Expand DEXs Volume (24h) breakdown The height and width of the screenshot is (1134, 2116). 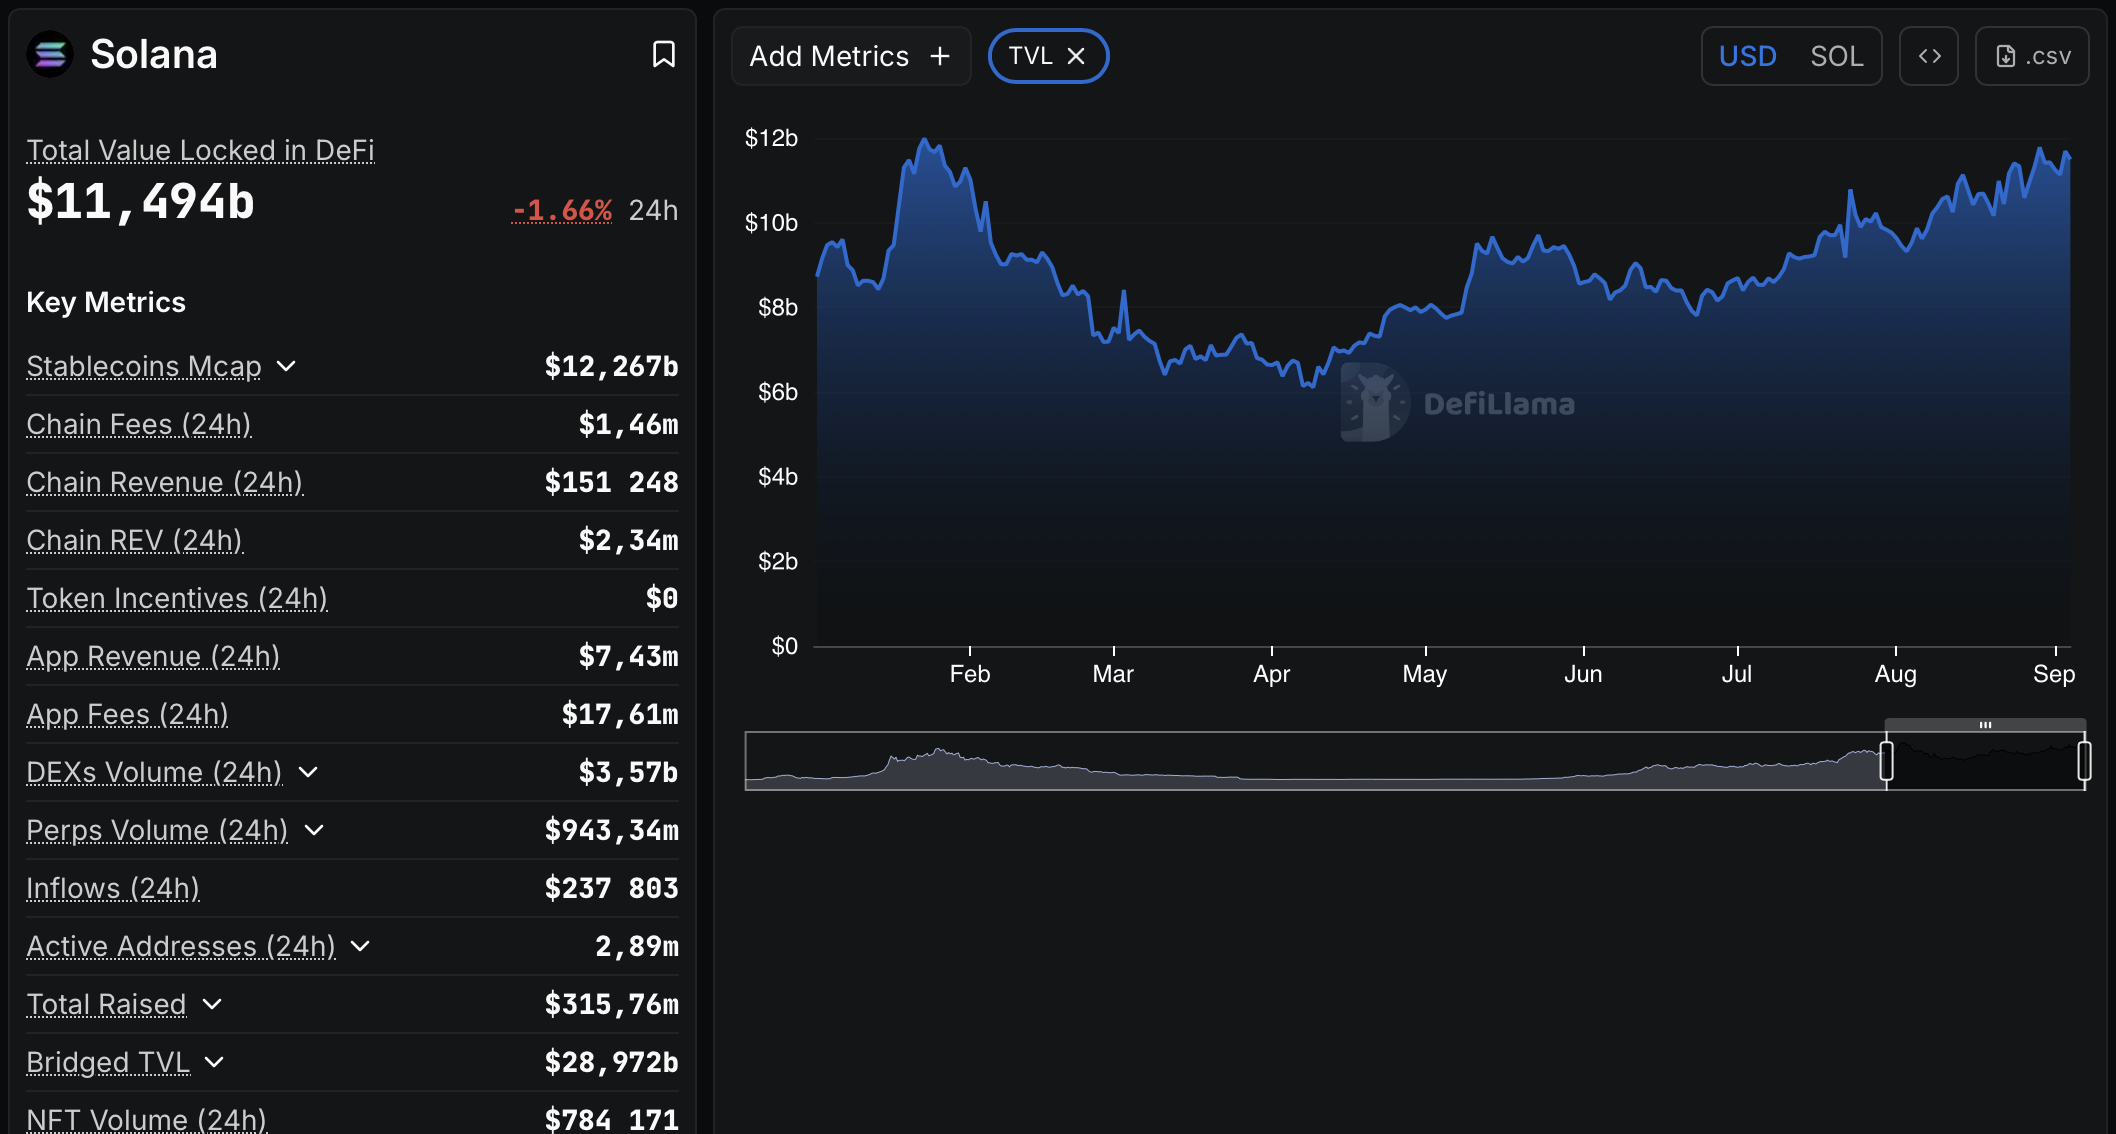pos(308,772)
